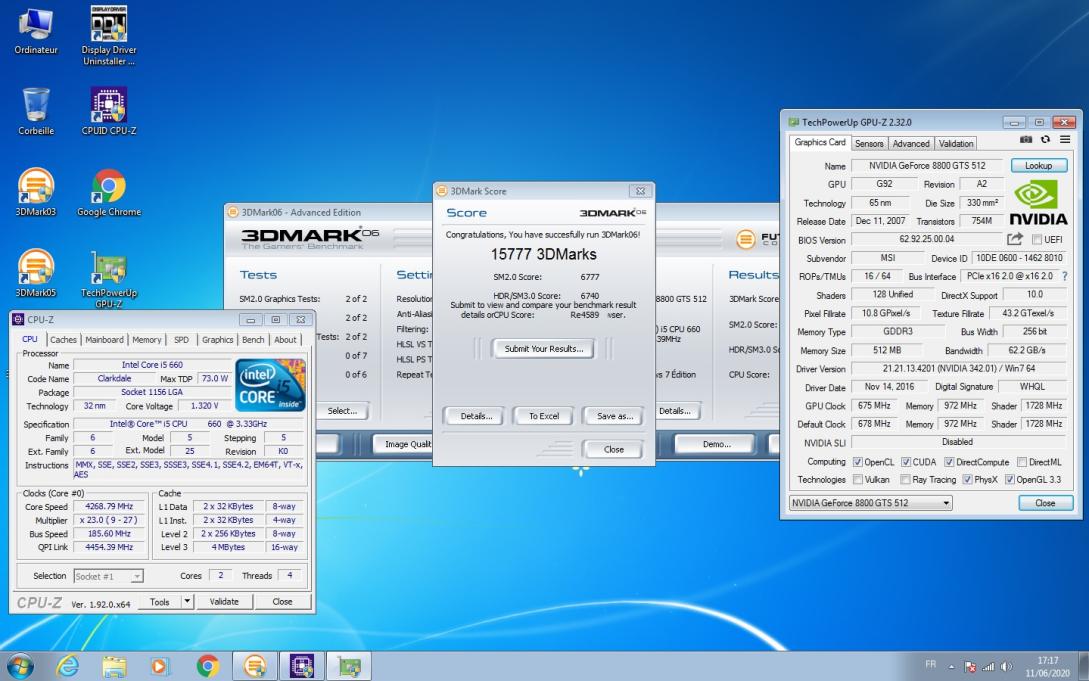This screenshot has height=681, width=1089.
Task: Launch 3DMark03 desktop shortcut
Action: pos(35,192)
